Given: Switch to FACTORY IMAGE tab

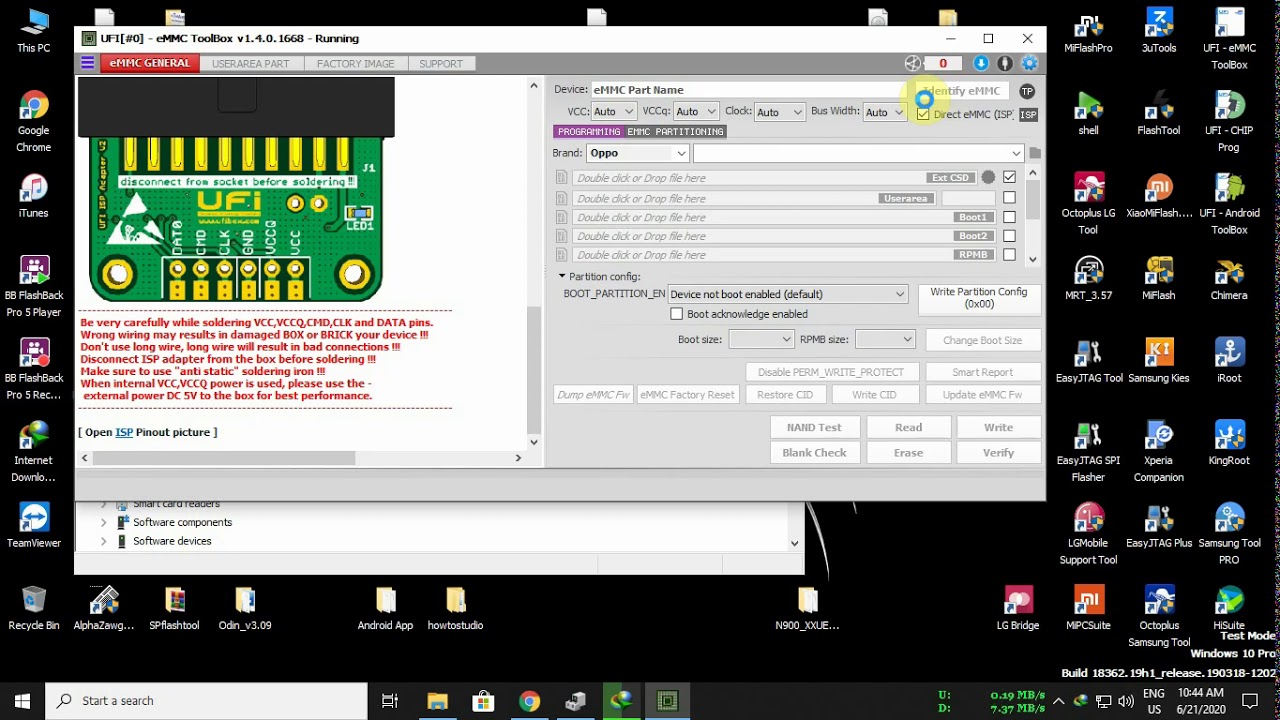Looking at the screenshot, I should click(x=355, y=64).
